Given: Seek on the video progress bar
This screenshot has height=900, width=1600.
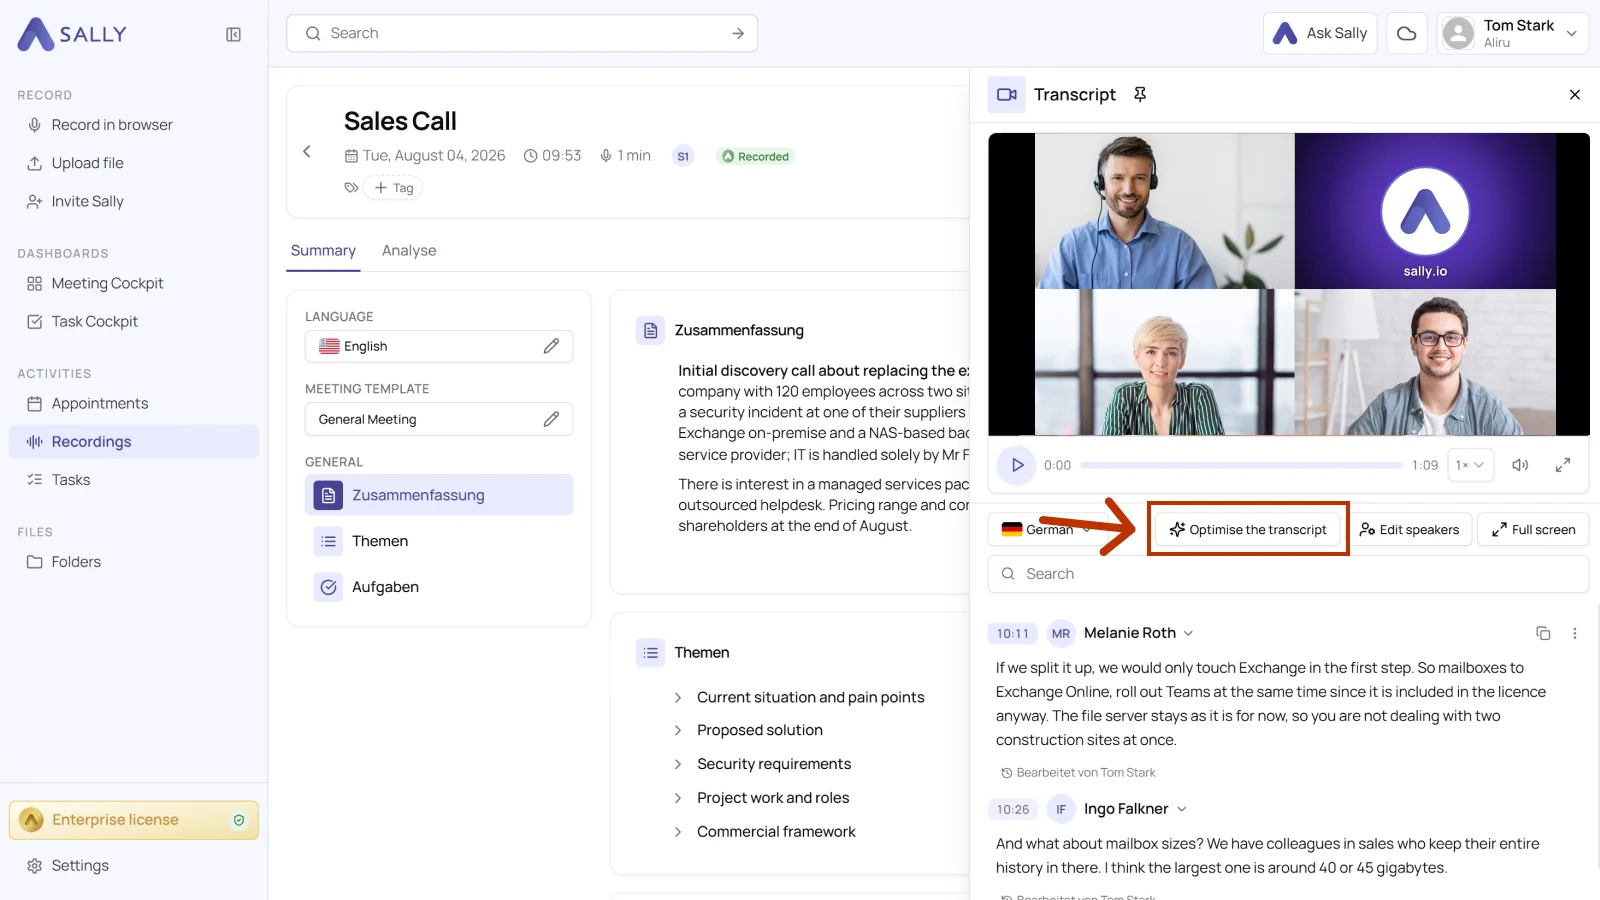Looking at the screenshot, I should coord(1241,465).
